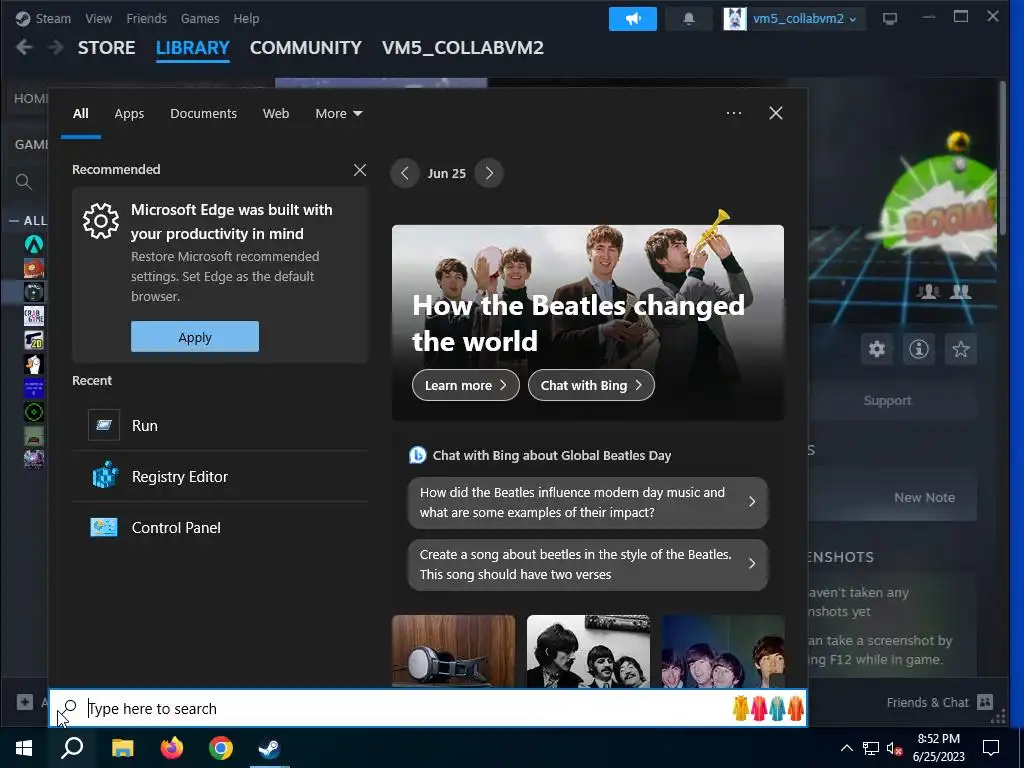
Task: Click Learn more about the Beatles
Action: point(466,385)
